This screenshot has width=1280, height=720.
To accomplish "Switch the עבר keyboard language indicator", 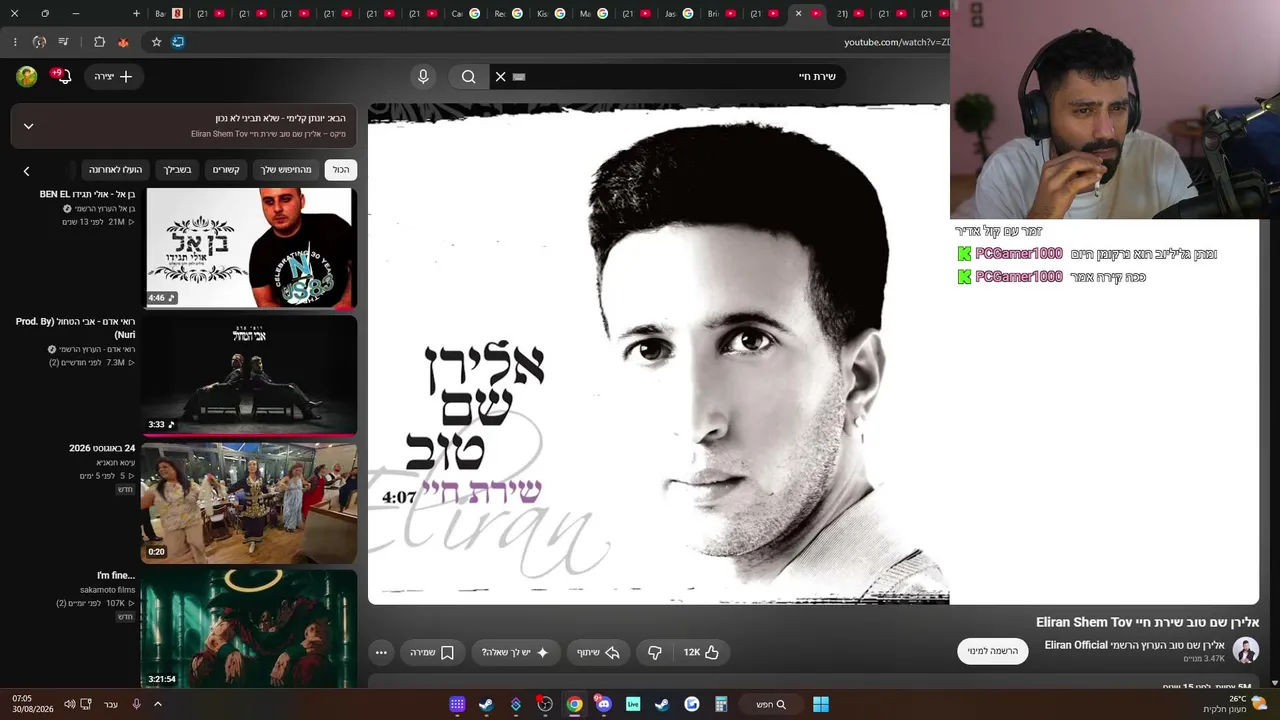I will click(x=111, y=704).
